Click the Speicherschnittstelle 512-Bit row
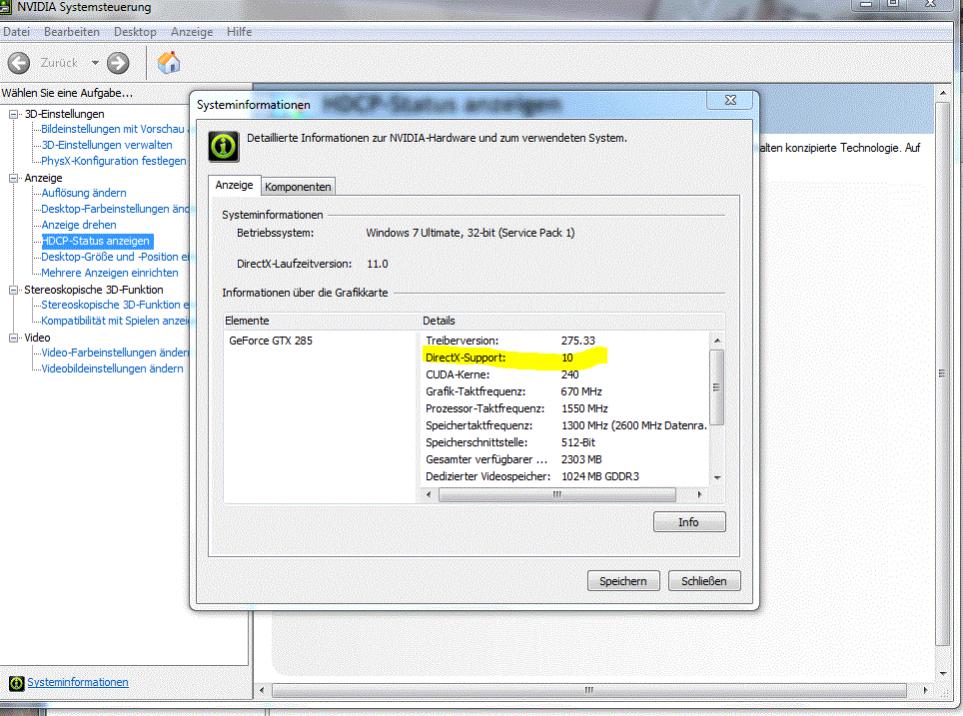The width and height of the screenshot is (963, 716). point(565,443)
